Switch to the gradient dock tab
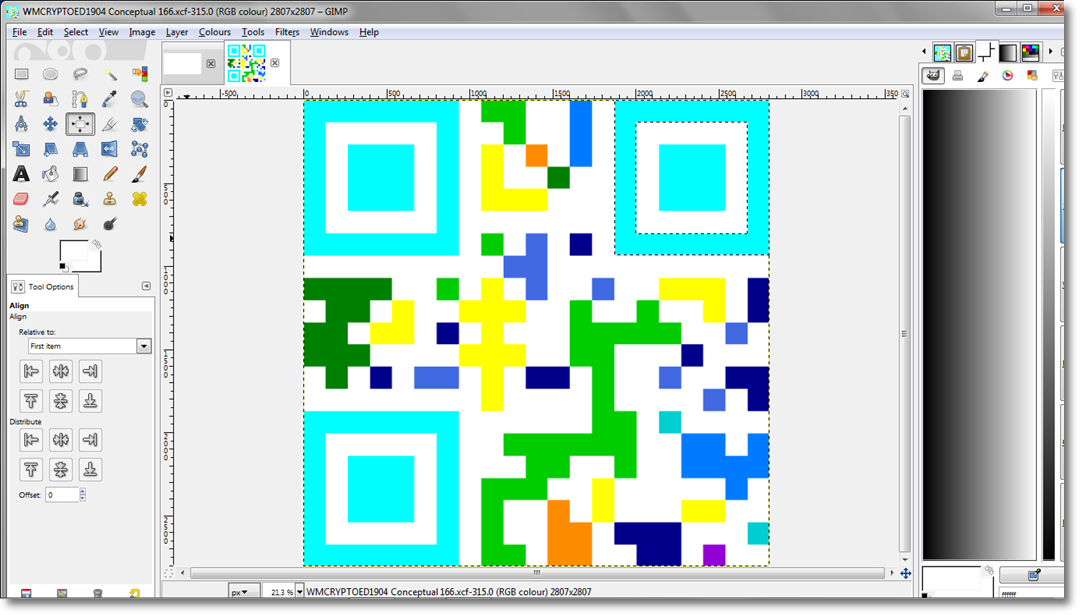The width and height of the screenshot is (1080, 615). coord(1008,52)
